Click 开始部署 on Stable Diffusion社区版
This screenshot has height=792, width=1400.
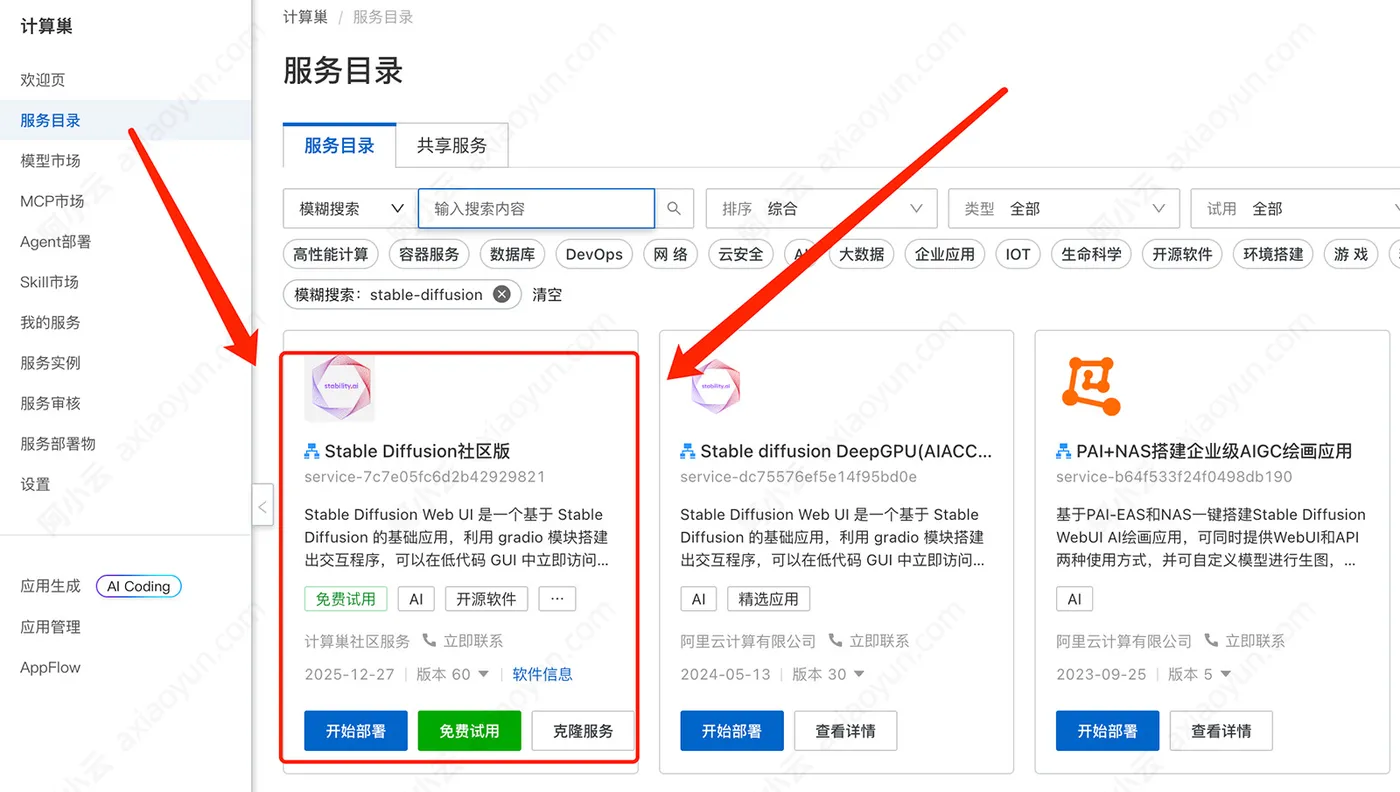(x=356, y=731)
